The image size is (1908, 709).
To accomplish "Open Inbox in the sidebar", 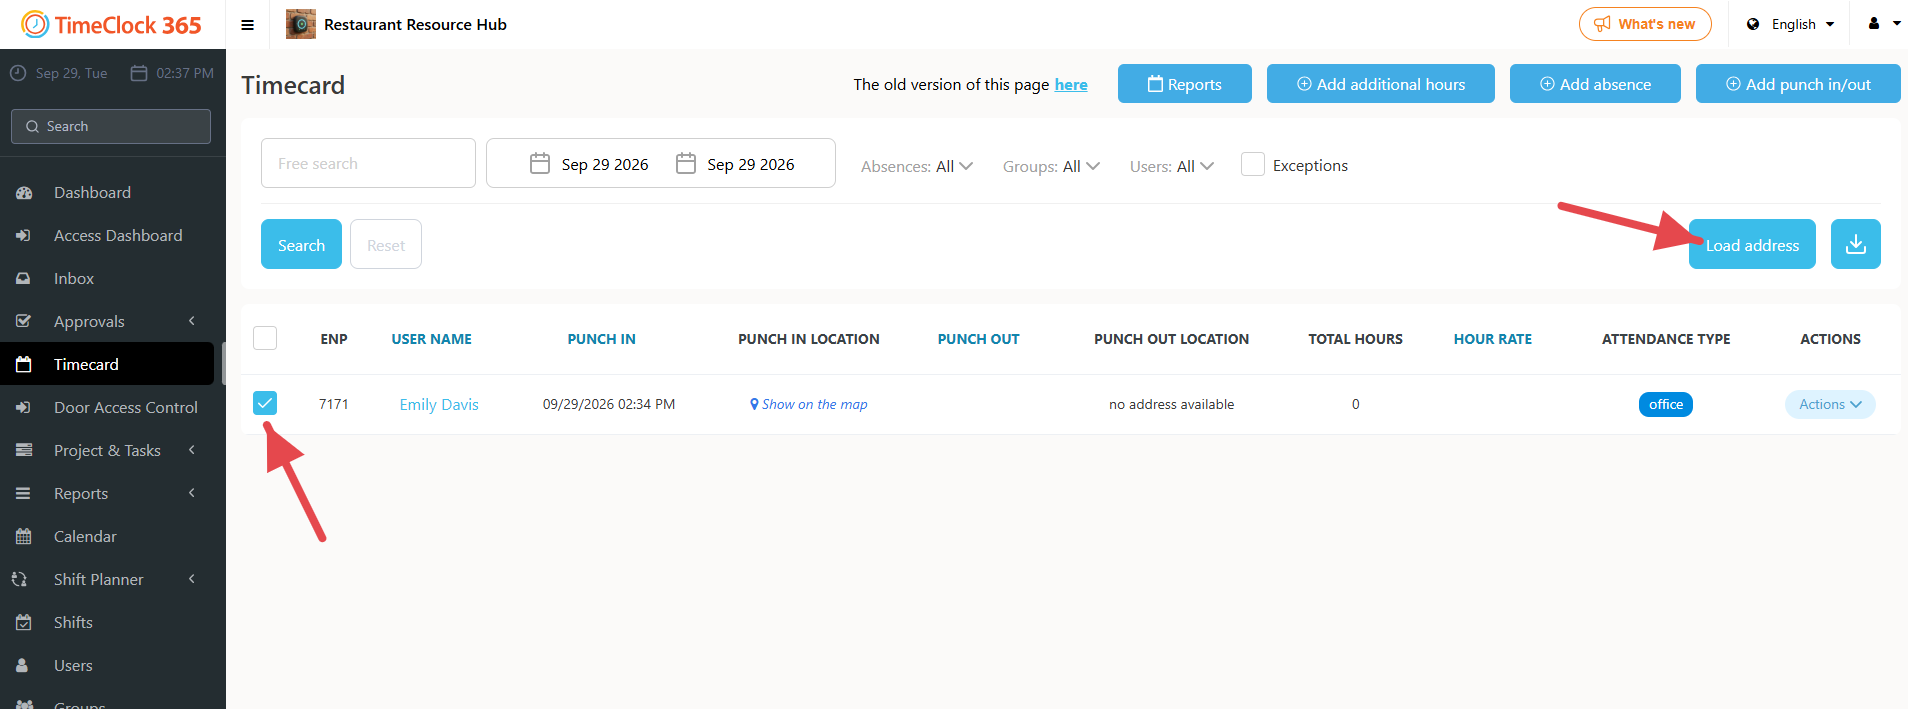I will (x=74, y=278).
